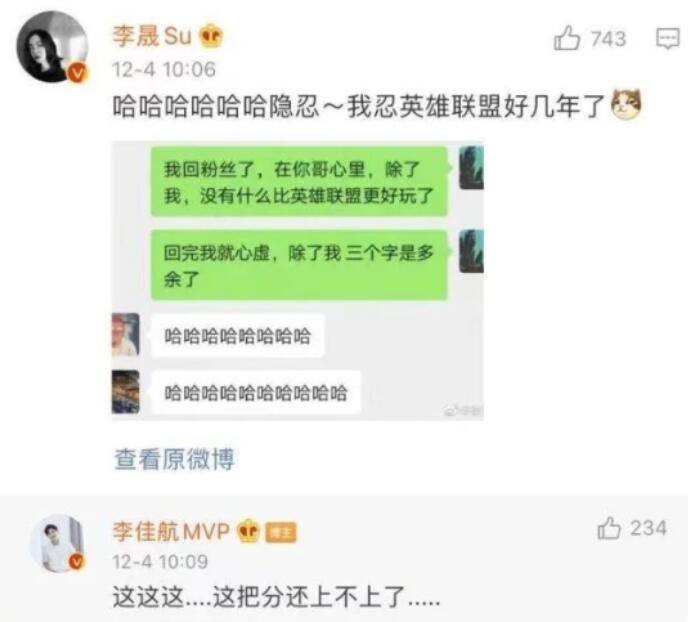
Task: Click crown badge next to 李佳航MVP
Action: click(x=248, y=531)
